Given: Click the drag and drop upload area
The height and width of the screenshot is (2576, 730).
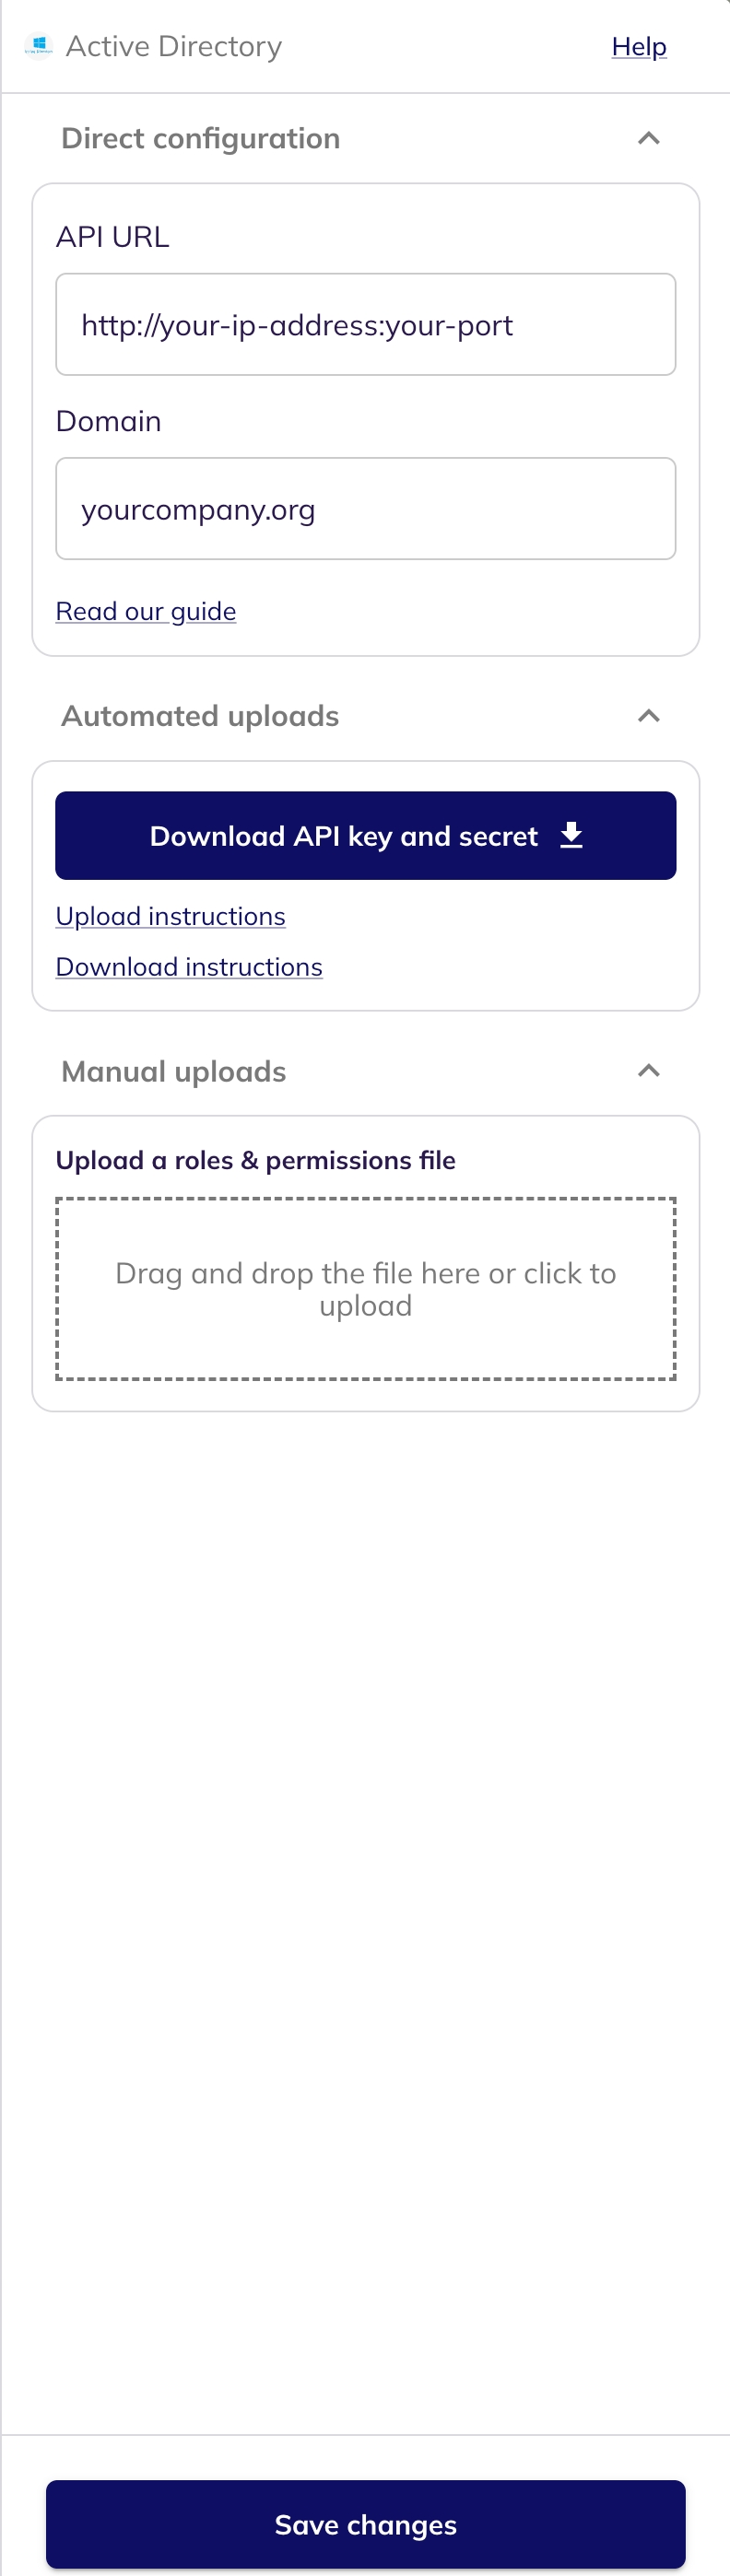Looking at the screenshot, I should (365, 1288).
